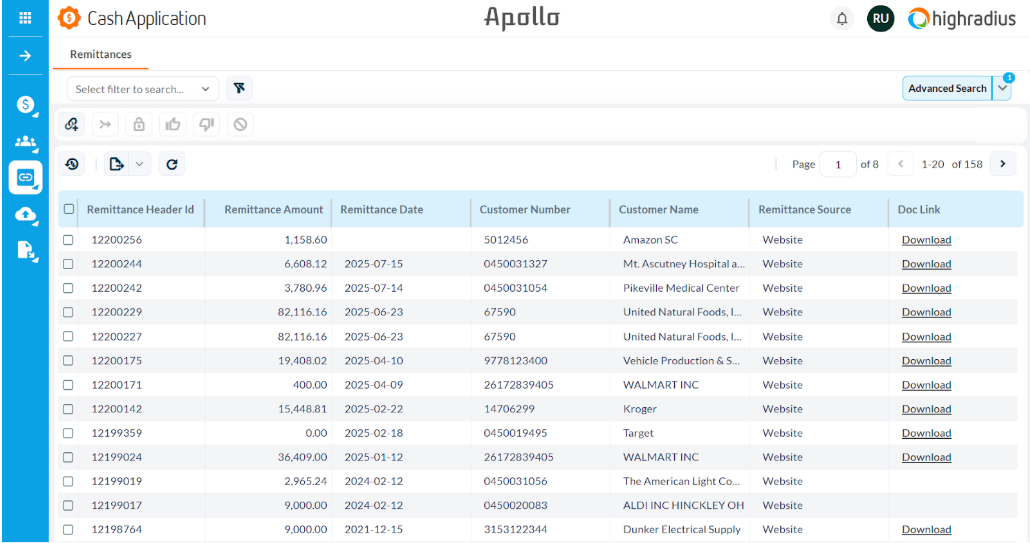This screenshot has height=543, width=1030.
Task: Click customer number 14706299 cell
Action: [509, 409]
